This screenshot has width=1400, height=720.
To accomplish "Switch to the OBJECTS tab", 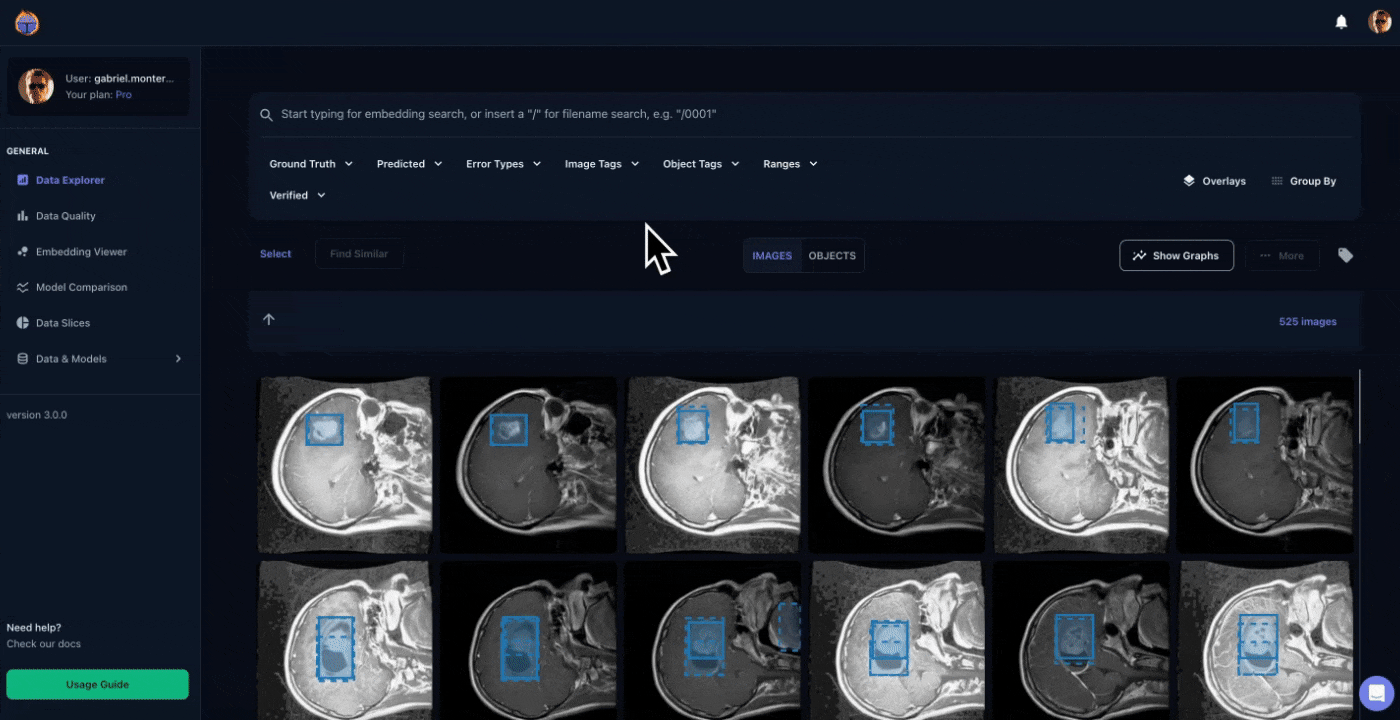I will click(x=832, y=256).
